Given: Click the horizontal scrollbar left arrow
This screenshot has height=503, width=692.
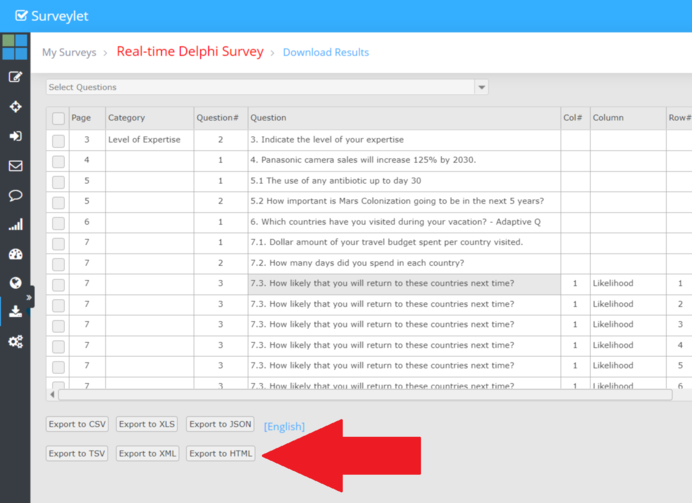Looking at the screenshot, I should click(52, 394).
